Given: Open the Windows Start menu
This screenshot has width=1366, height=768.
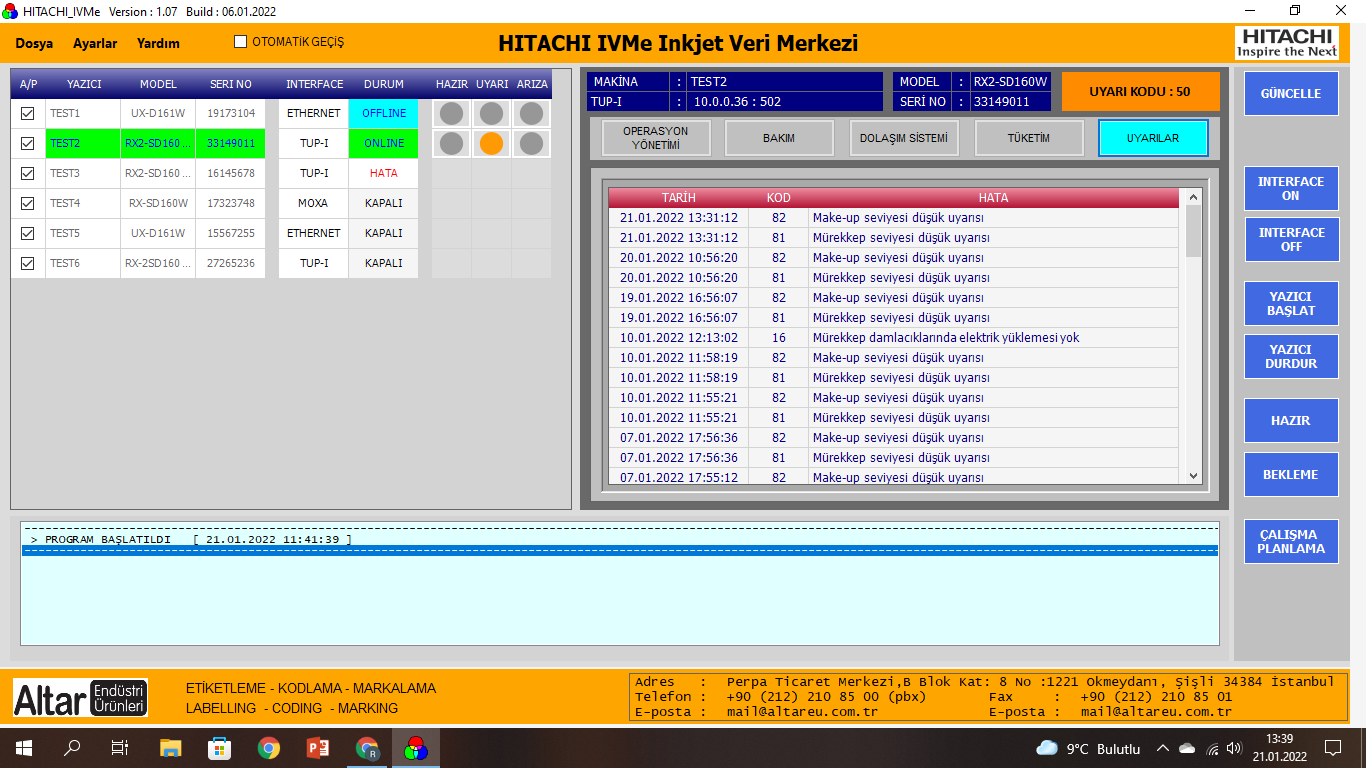Looking at the screenshot, I should pos(23,748).
